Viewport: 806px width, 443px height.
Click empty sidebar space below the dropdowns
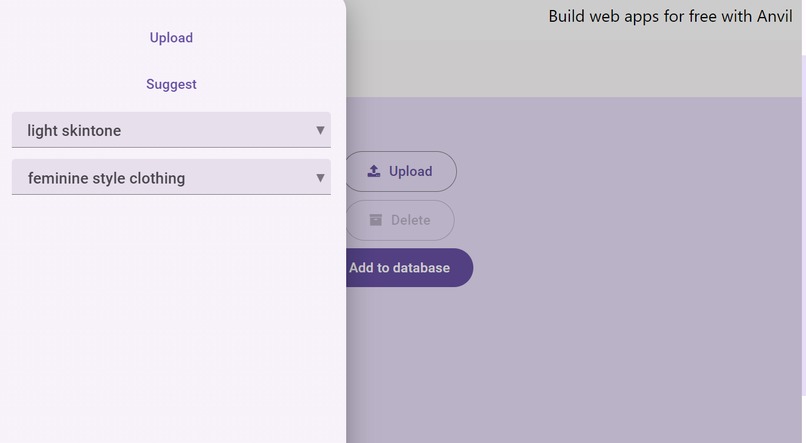[171, 319]
